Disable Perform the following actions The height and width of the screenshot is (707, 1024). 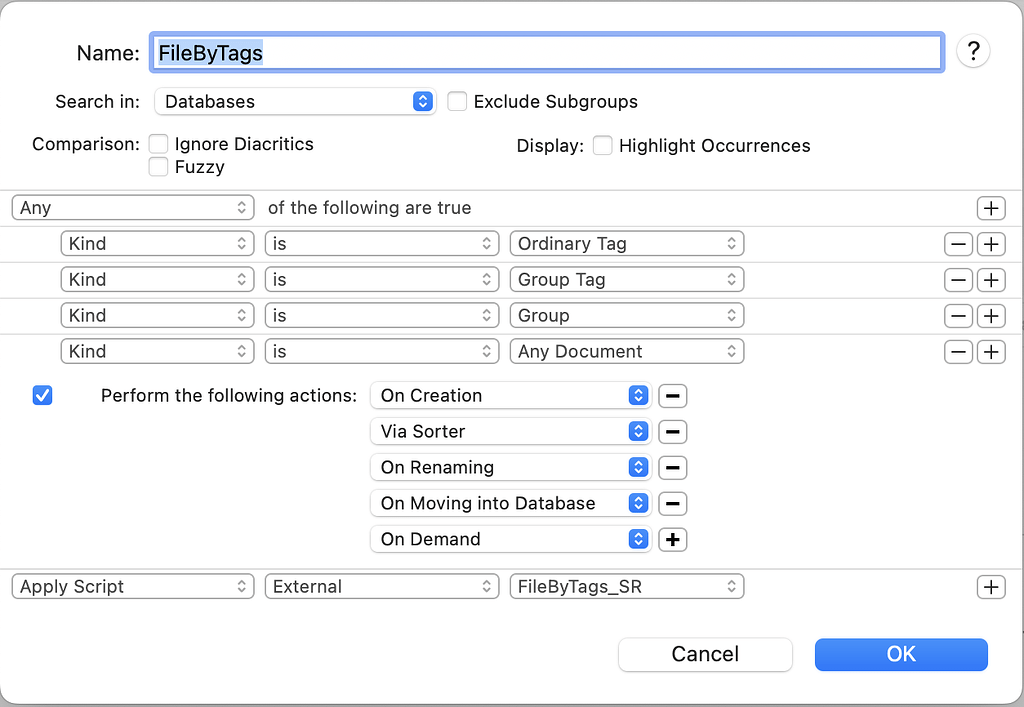point(42,395)
